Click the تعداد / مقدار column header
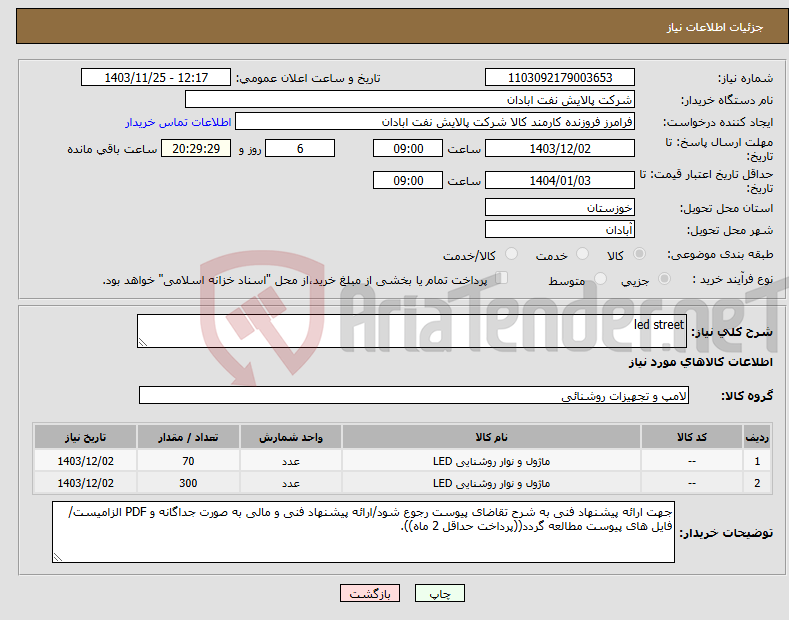 pyautogui.click(x=188, y=437)
